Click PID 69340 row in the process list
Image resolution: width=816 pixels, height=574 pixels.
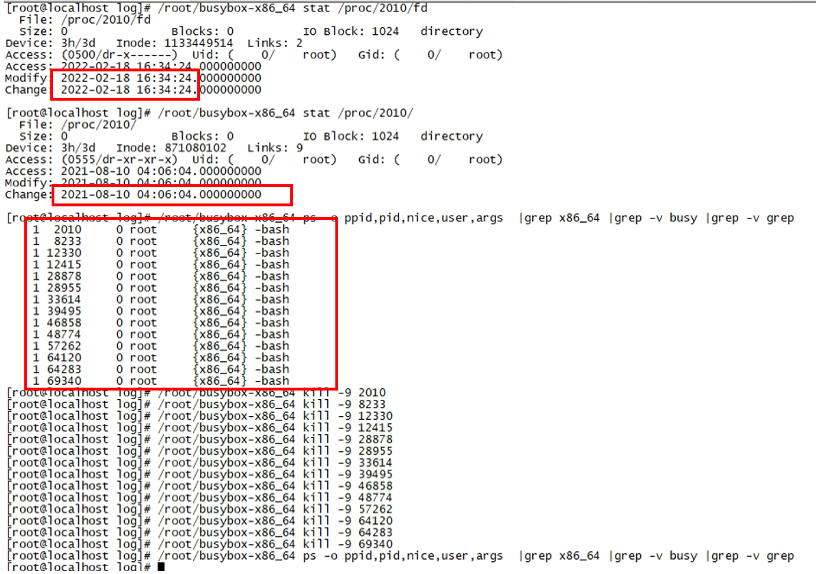pyautogui.click(x=160, y=381)
